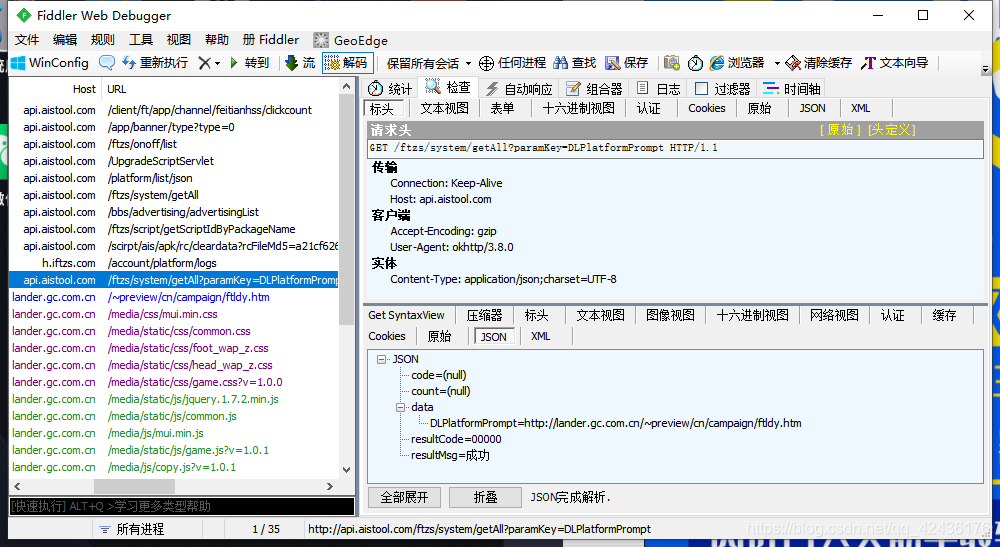Click the camera screenshot icon
The image size is (1000, 547).
click(x=672, y=63)
